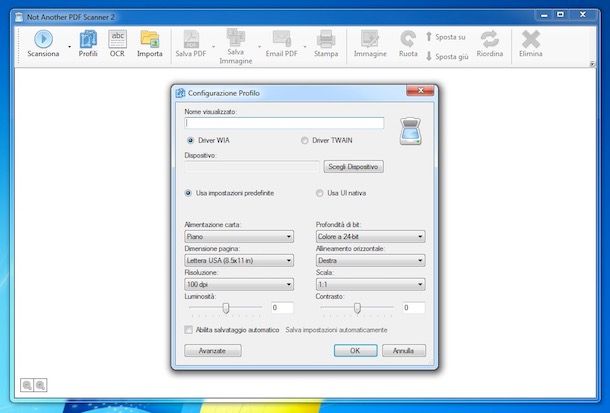Select the Driver TWAIN radio button
Screen dimensions: 610x413
(304, 140)
